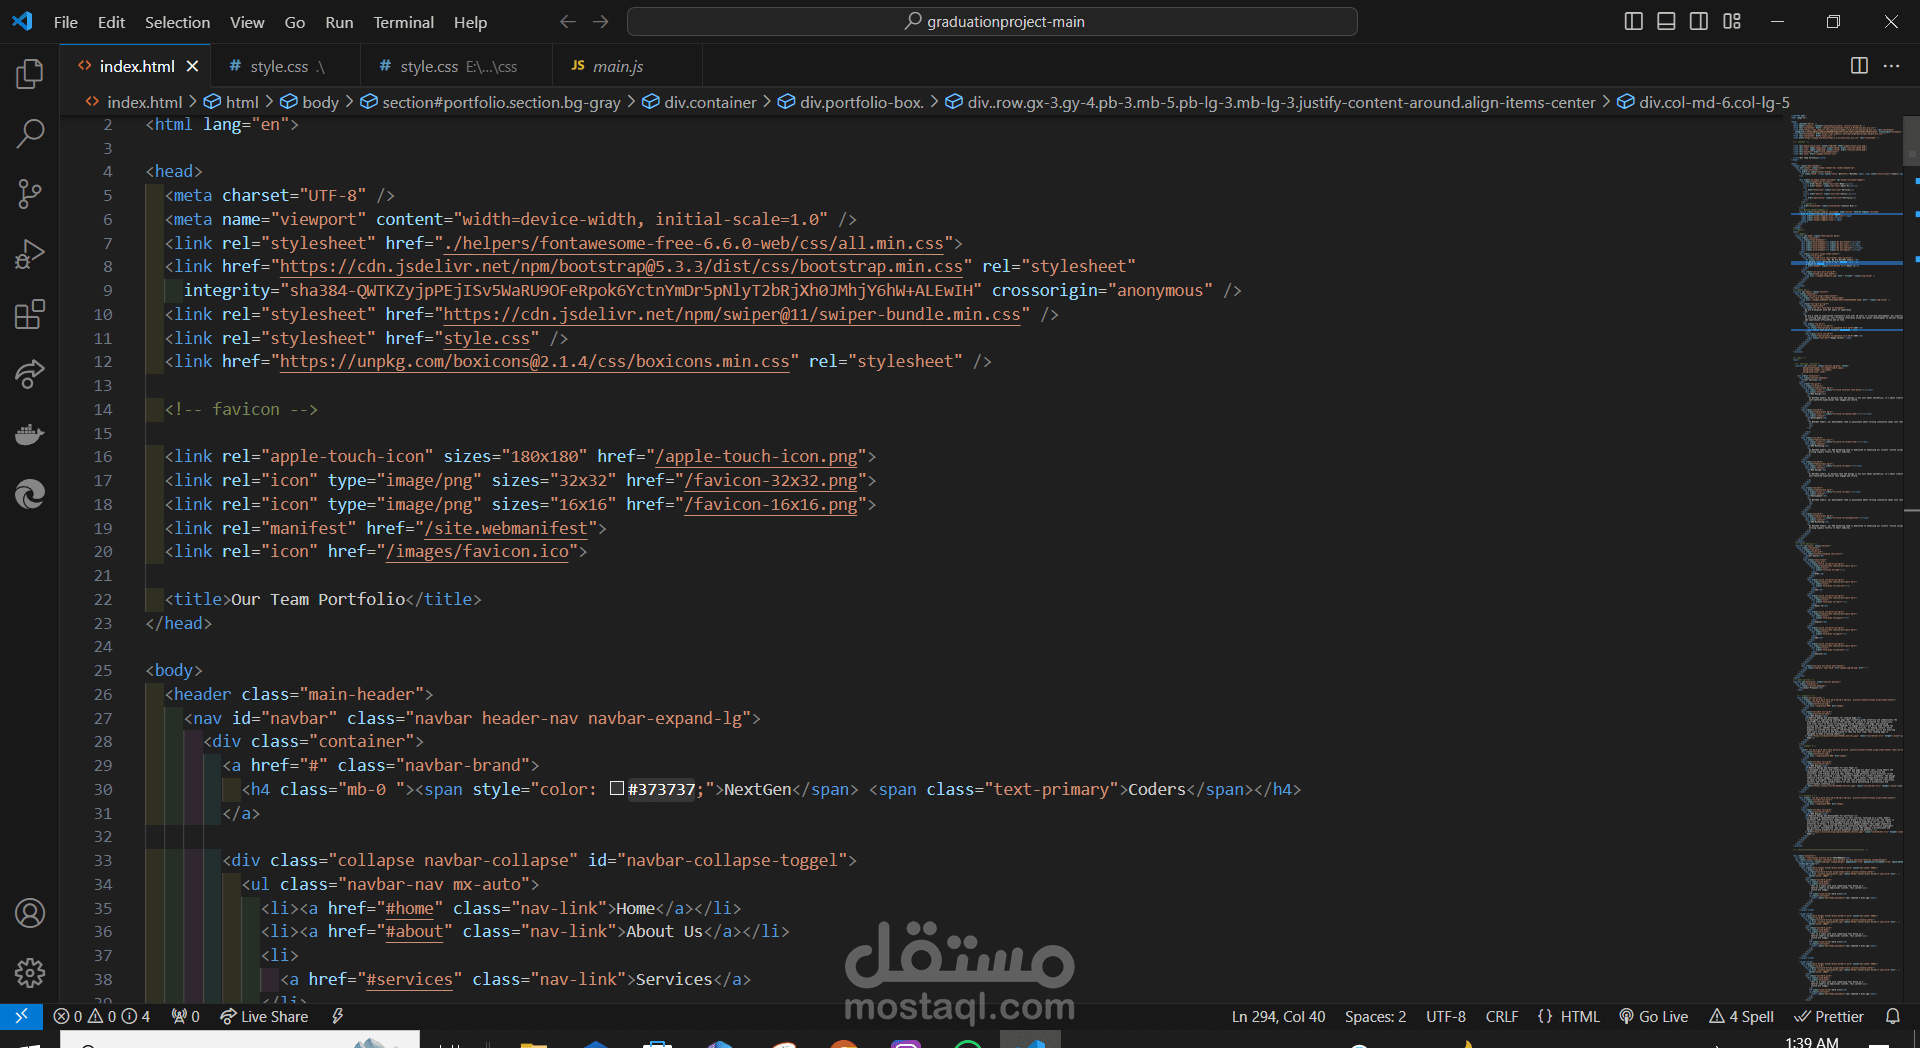This screenshot has width=1920, height=1048.
Task: Open the Run menu
Action: tap(339, 22)
